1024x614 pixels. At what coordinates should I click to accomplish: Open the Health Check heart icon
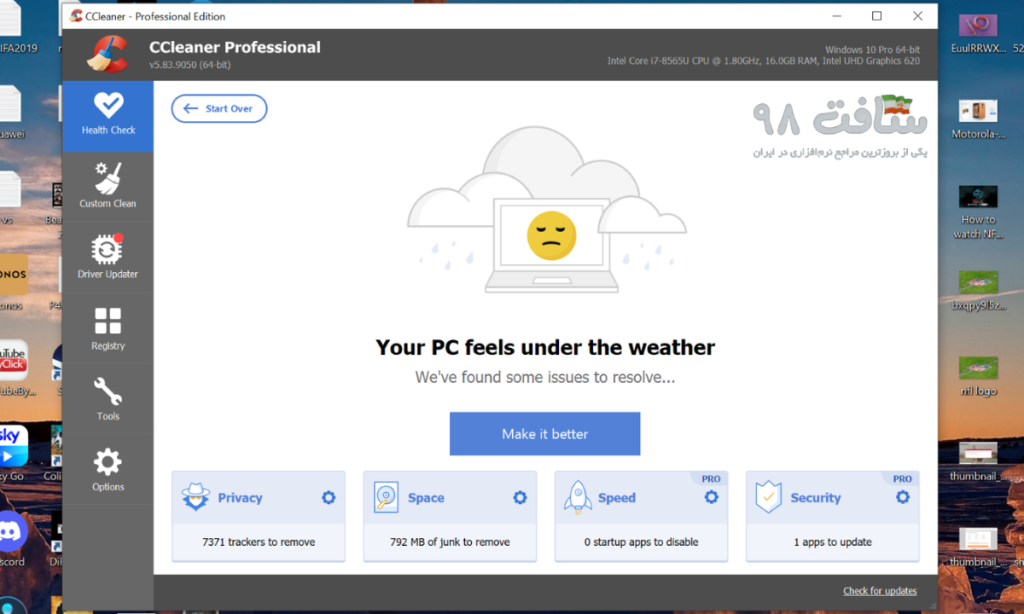coord(108,105)
